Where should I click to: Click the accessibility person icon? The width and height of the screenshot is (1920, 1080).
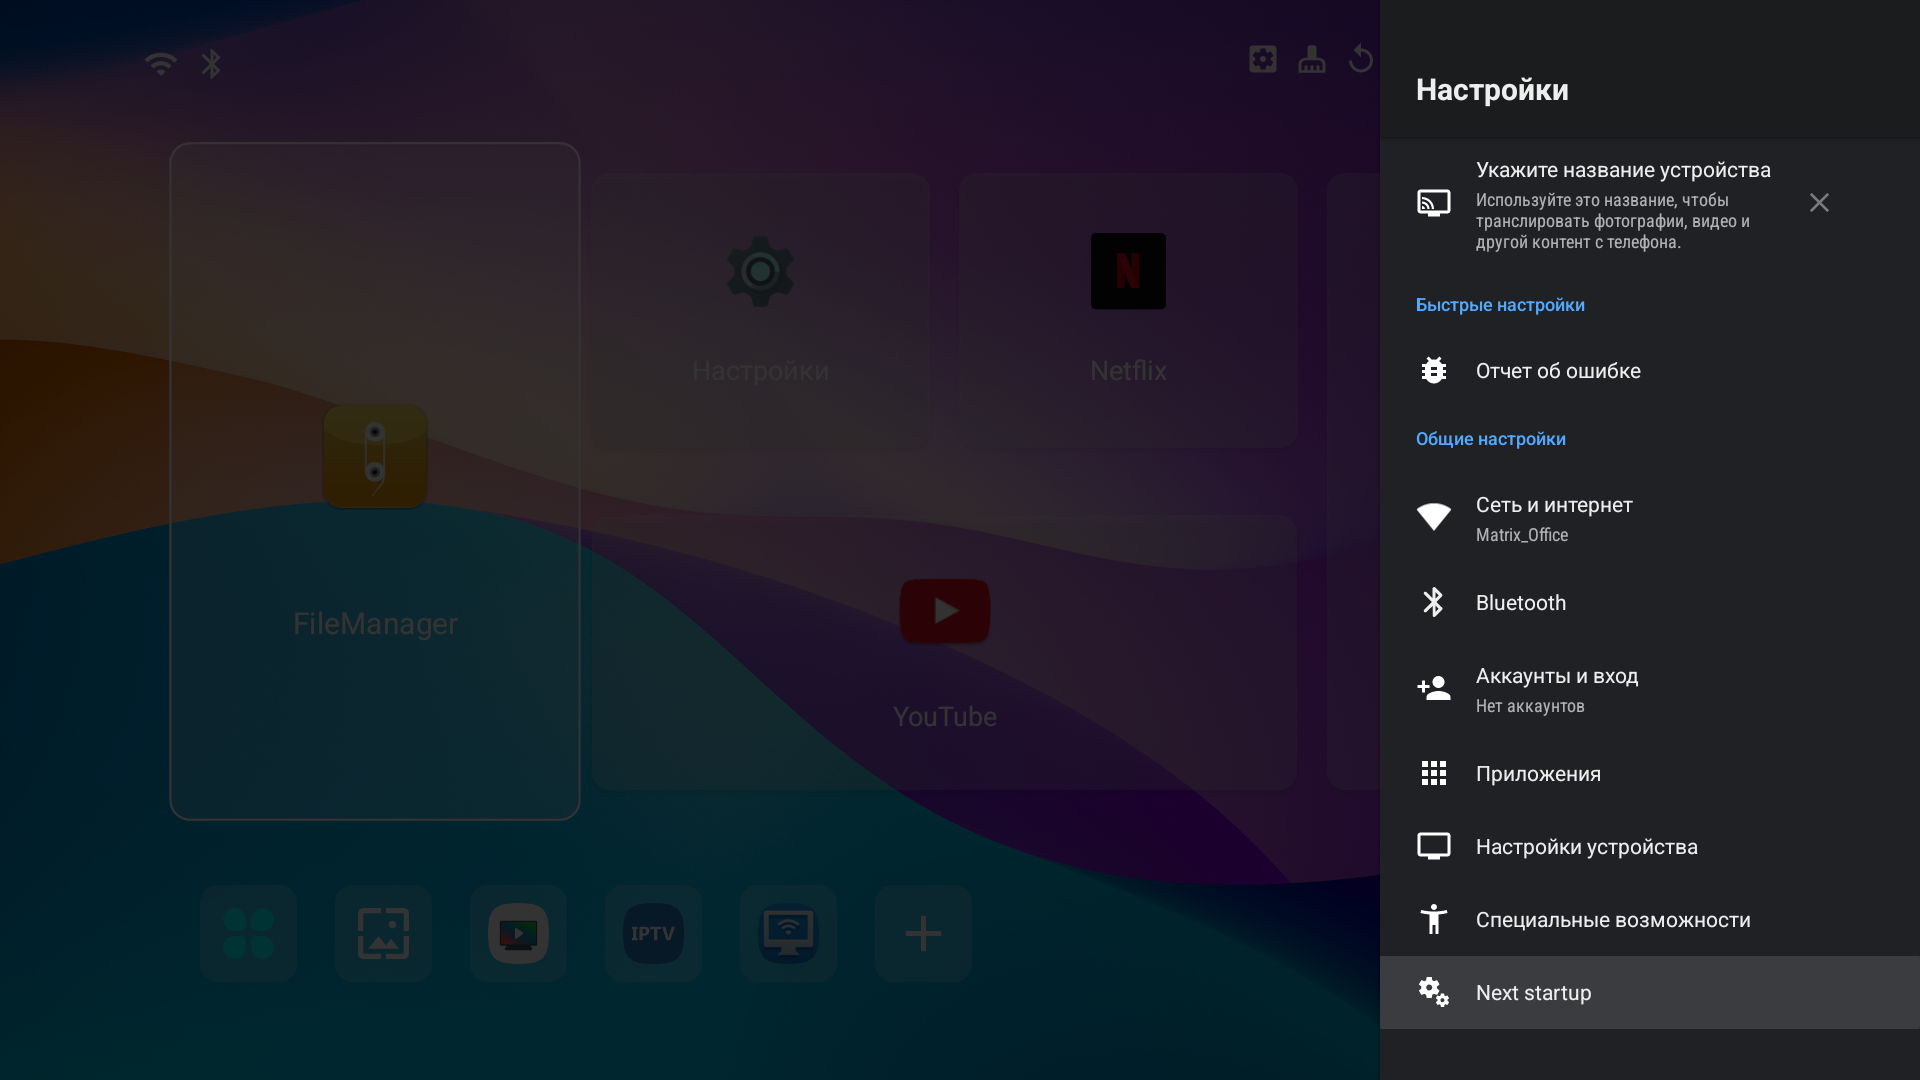click(1433, 919)
